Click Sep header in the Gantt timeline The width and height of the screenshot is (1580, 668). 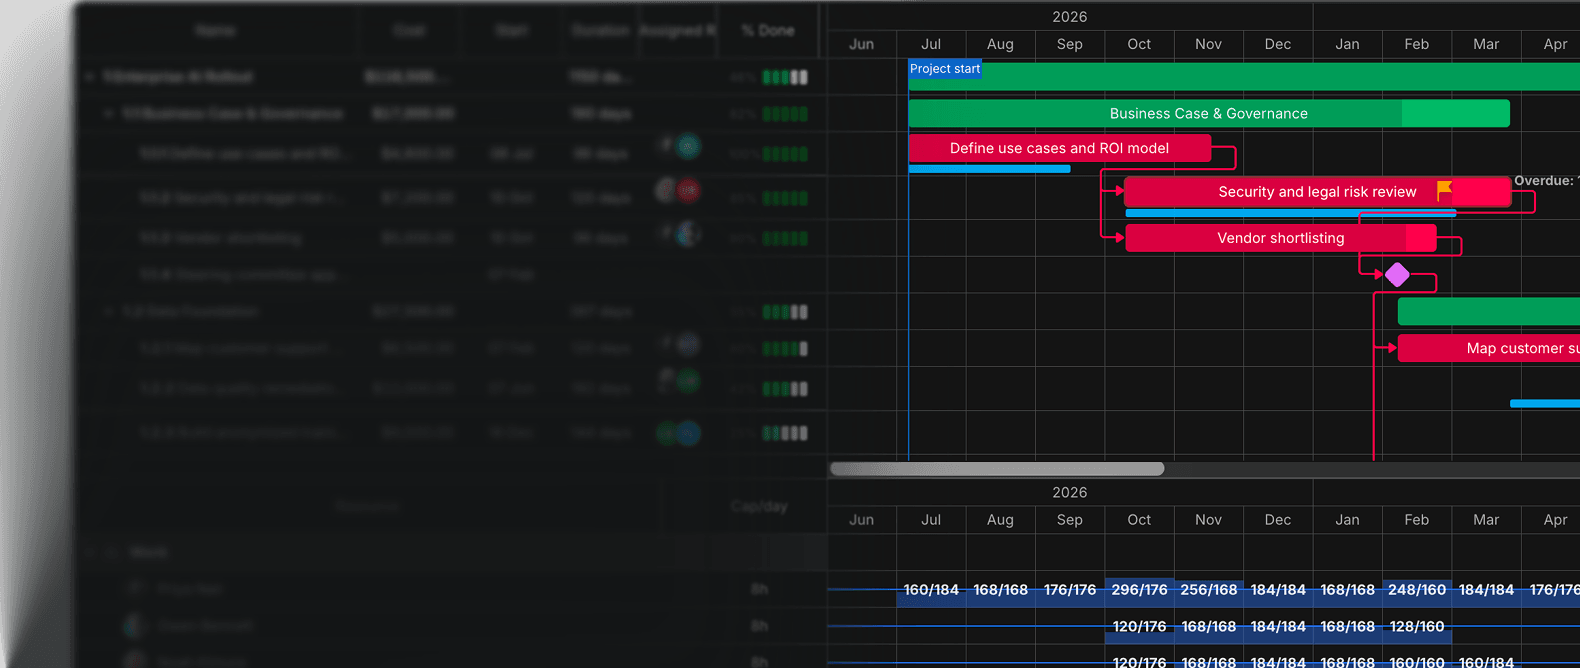click(1070, 44)
